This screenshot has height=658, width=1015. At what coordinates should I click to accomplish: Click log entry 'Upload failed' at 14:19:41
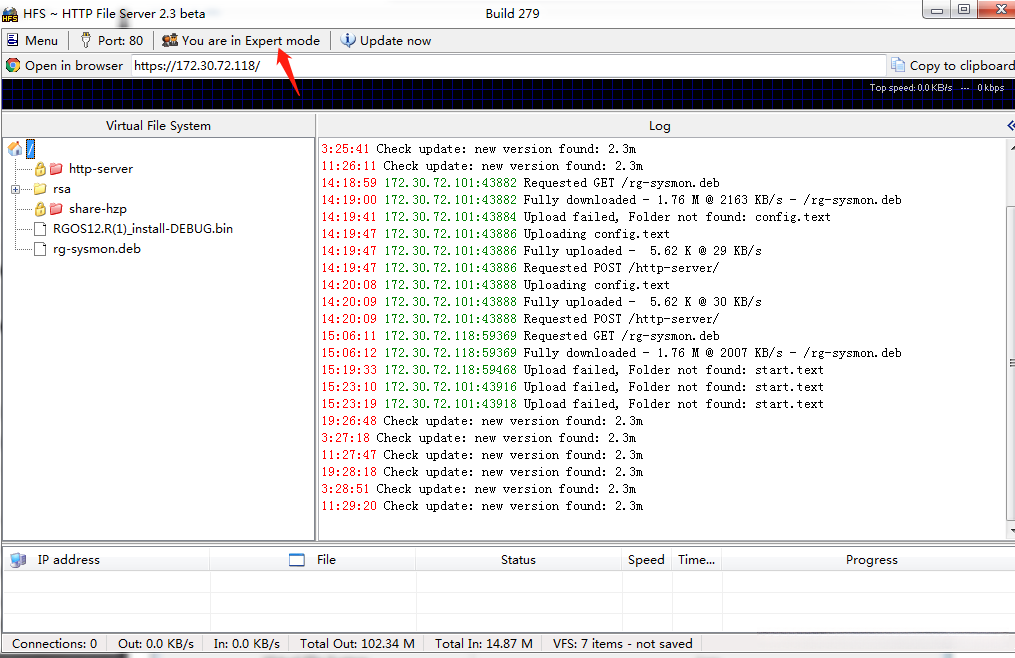click(x=575, y=217)
